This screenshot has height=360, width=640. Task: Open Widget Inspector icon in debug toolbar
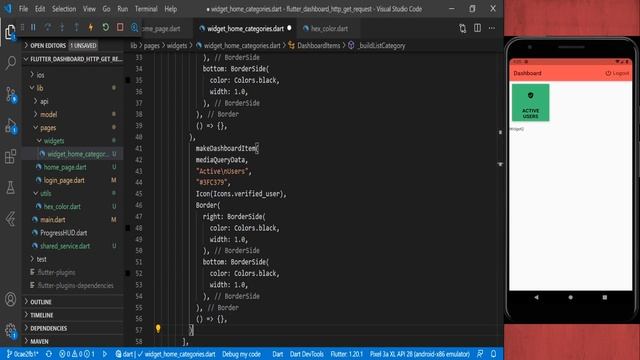click(134, 27)
